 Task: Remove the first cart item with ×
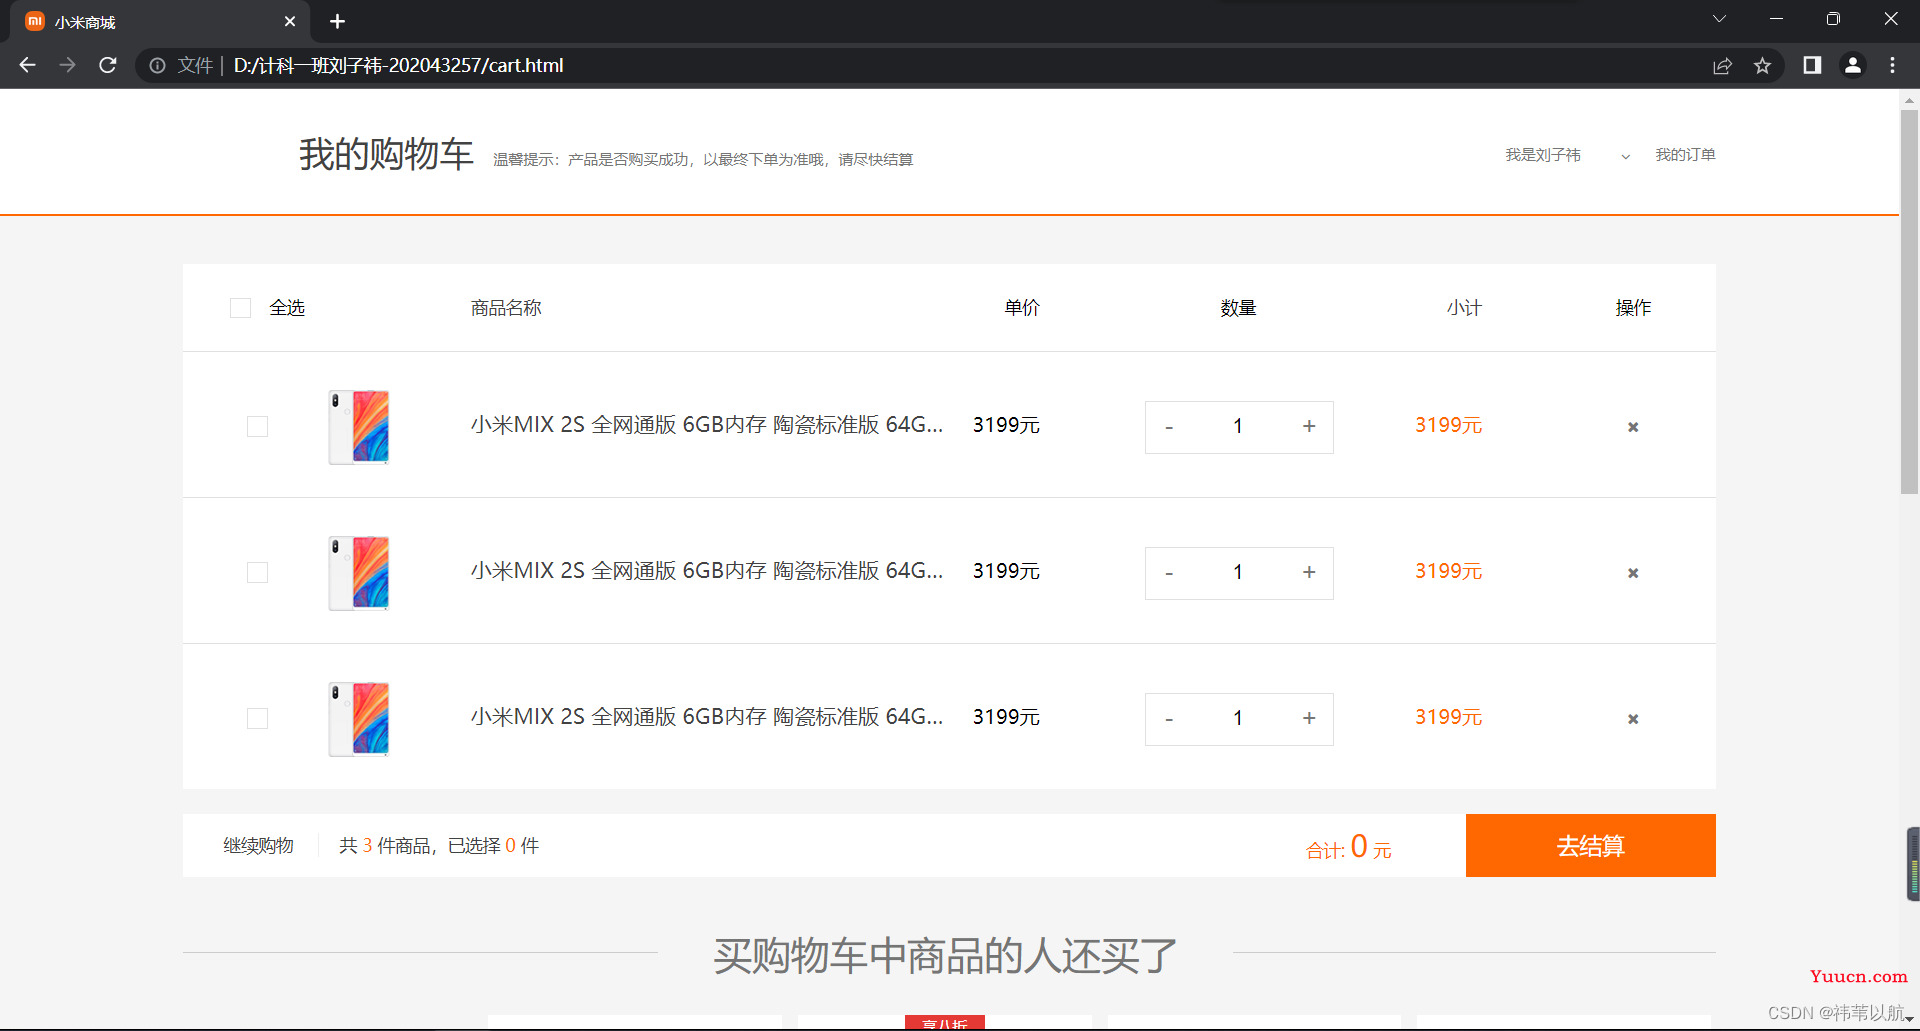[x=1633, y=427]
